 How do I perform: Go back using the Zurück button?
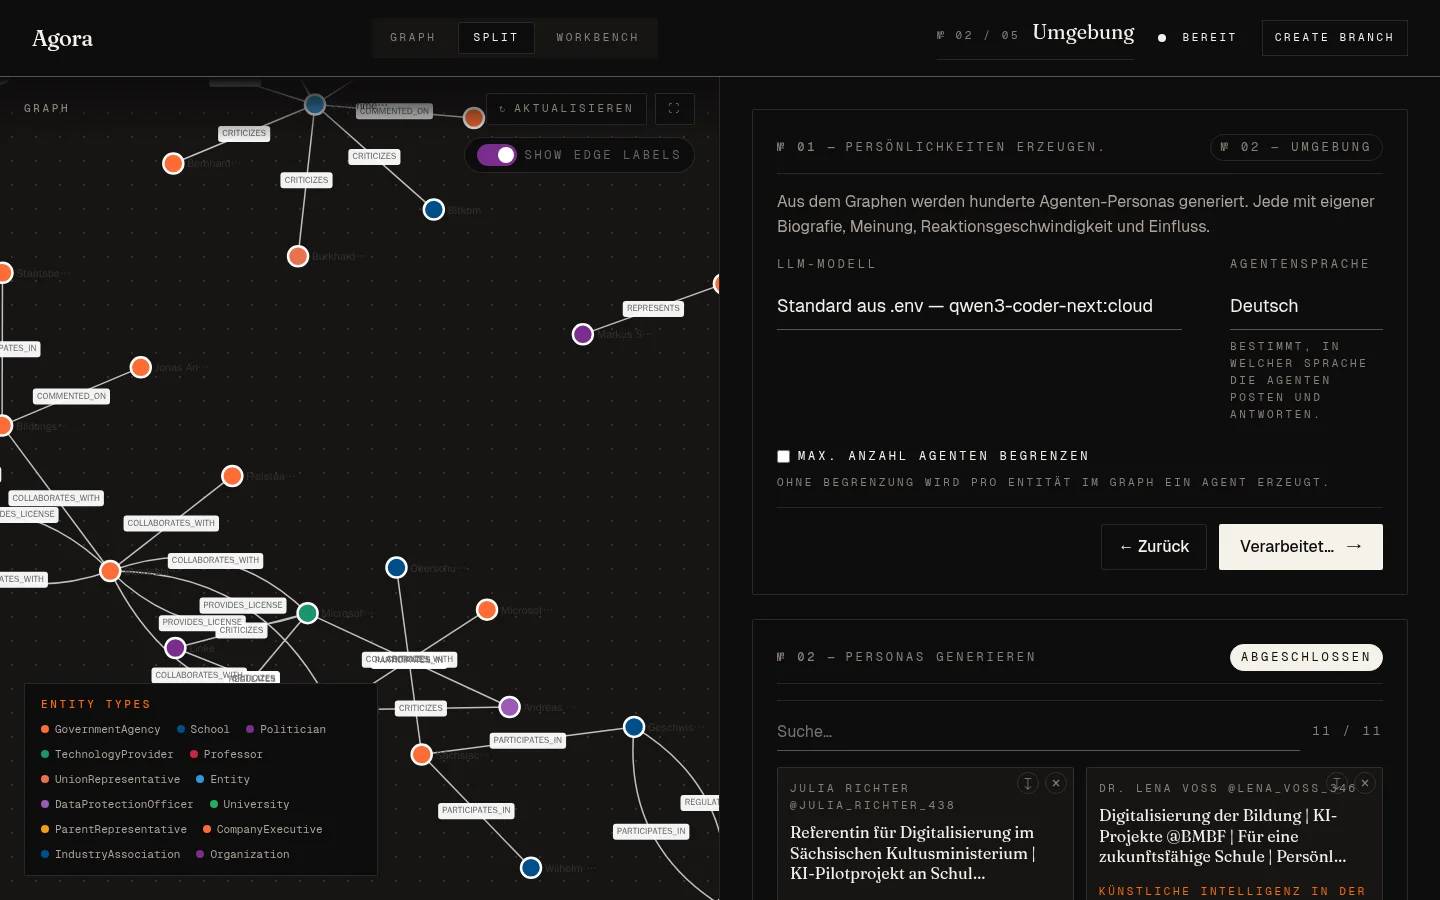point(1154,547)
